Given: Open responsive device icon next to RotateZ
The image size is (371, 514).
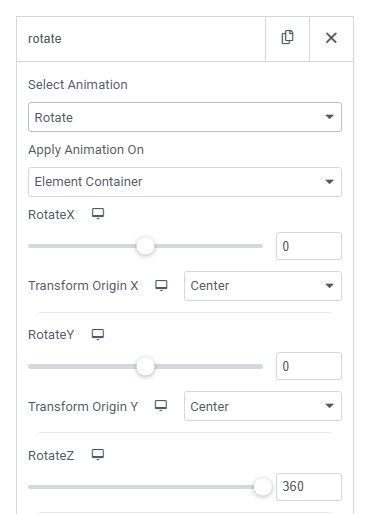Looking at the screenshot, I should point(98,454).
